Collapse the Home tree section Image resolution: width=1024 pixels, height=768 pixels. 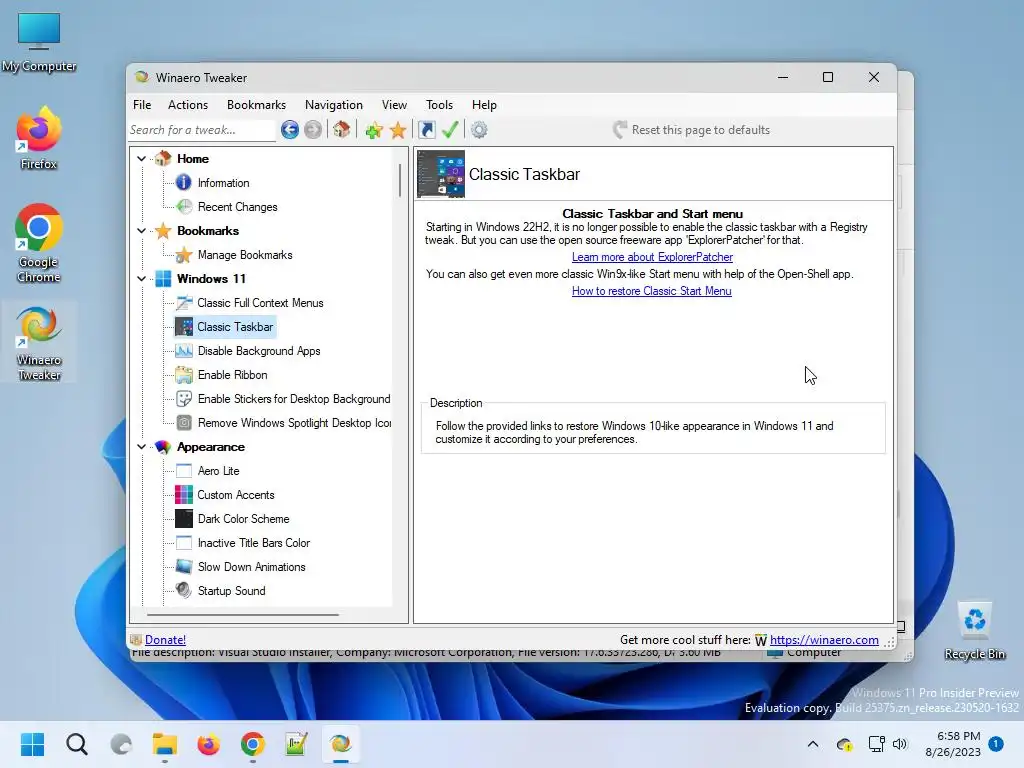click(x=141, y=158)
